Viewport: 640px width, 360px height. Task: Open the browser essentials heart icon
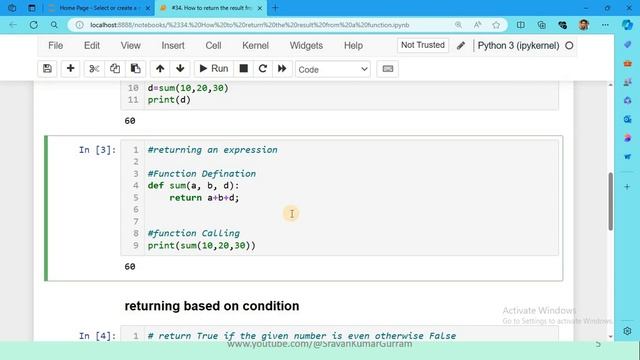click(562, 25)
